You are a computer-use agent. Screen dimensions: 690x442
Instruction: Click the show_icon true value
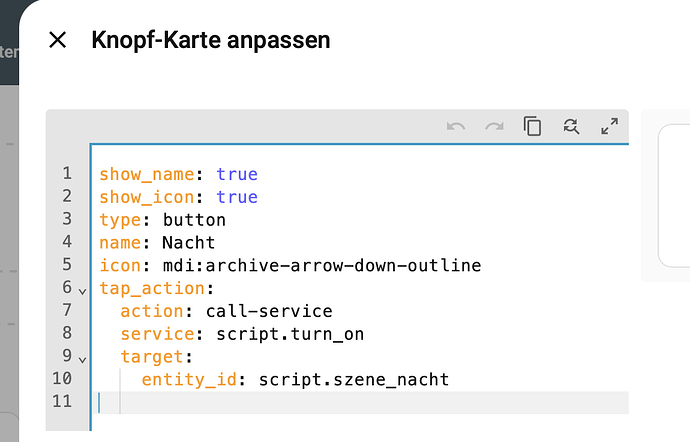[237, 197]
